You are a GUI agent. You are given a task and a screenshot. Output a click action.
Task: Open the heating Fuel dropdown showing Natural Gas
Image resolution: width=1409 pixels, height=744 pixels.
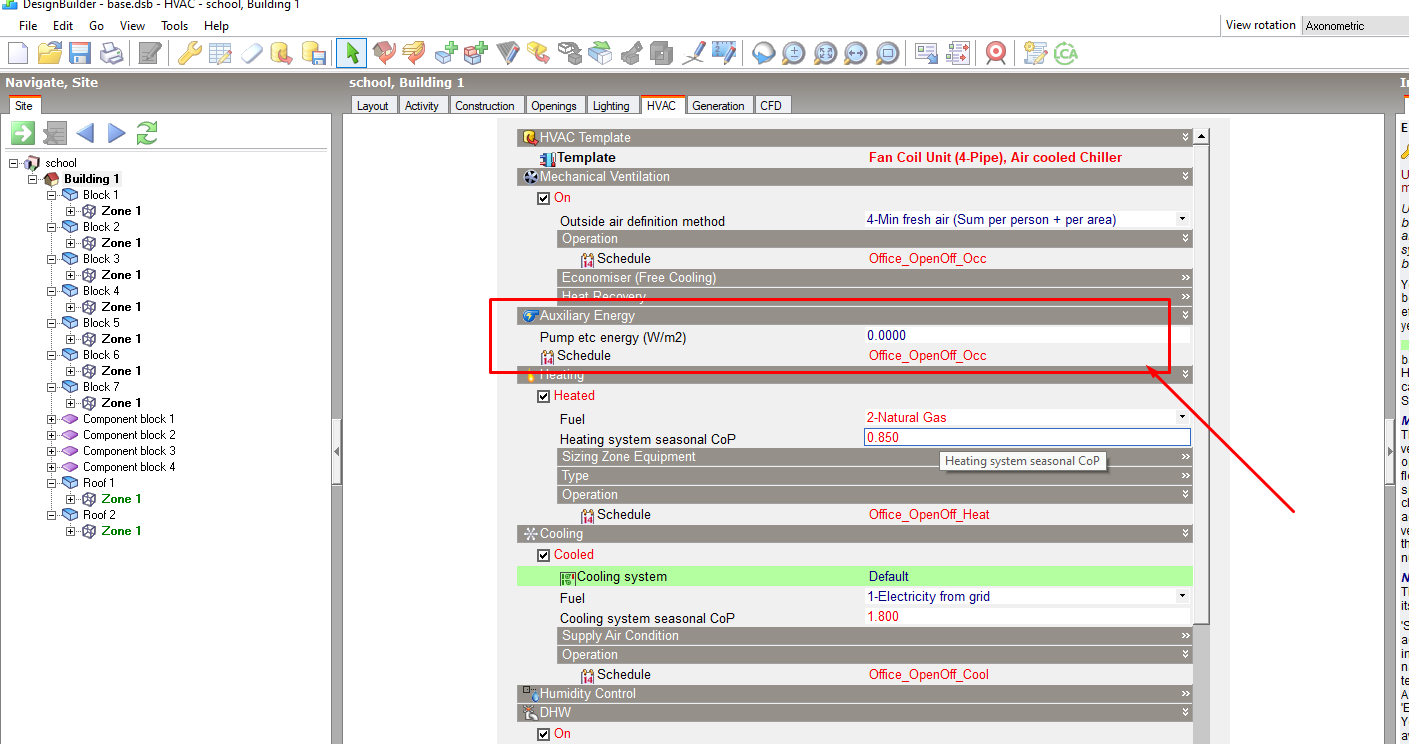1182,417
